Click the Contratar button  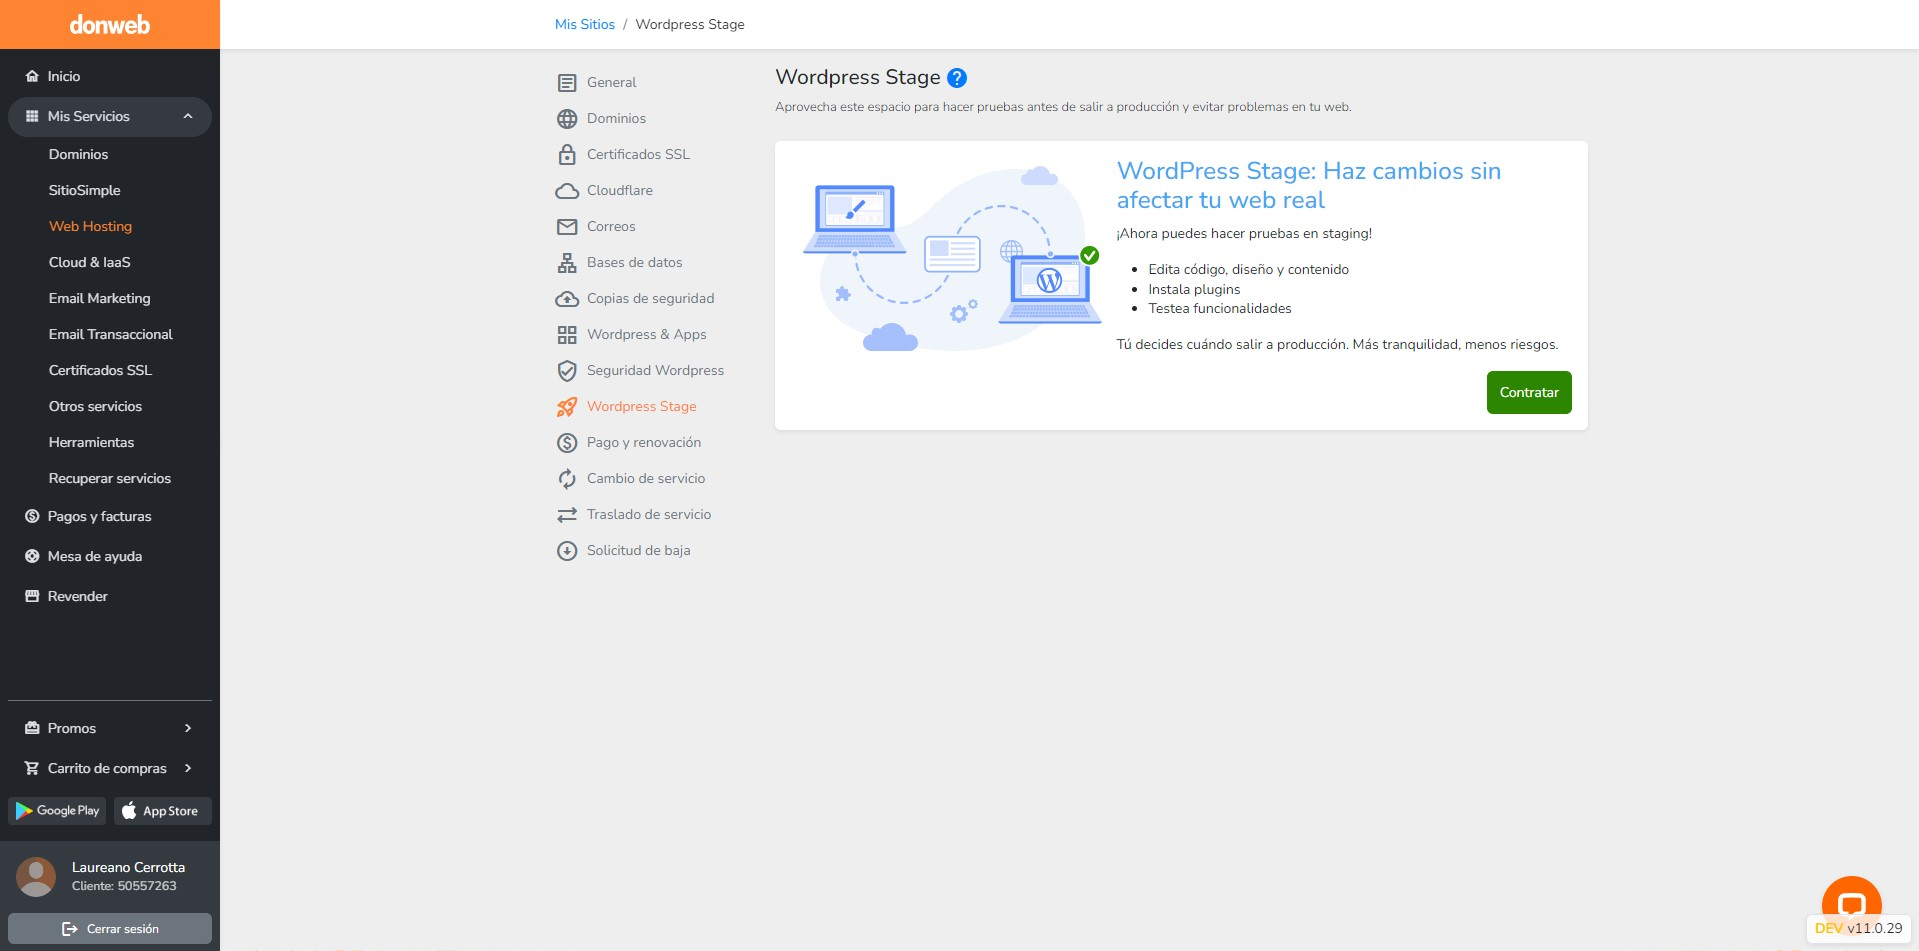[x=1529, y=392]
